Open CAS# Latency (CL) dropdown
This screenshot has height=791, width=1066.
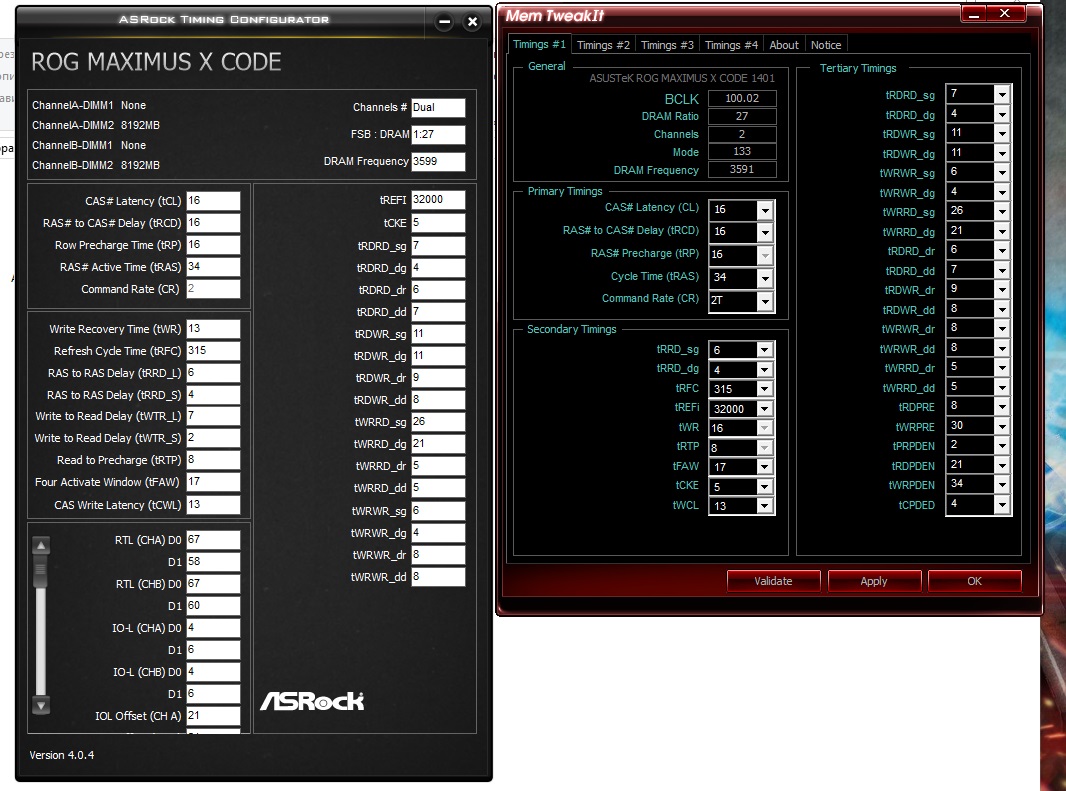[x=766, y=210]
